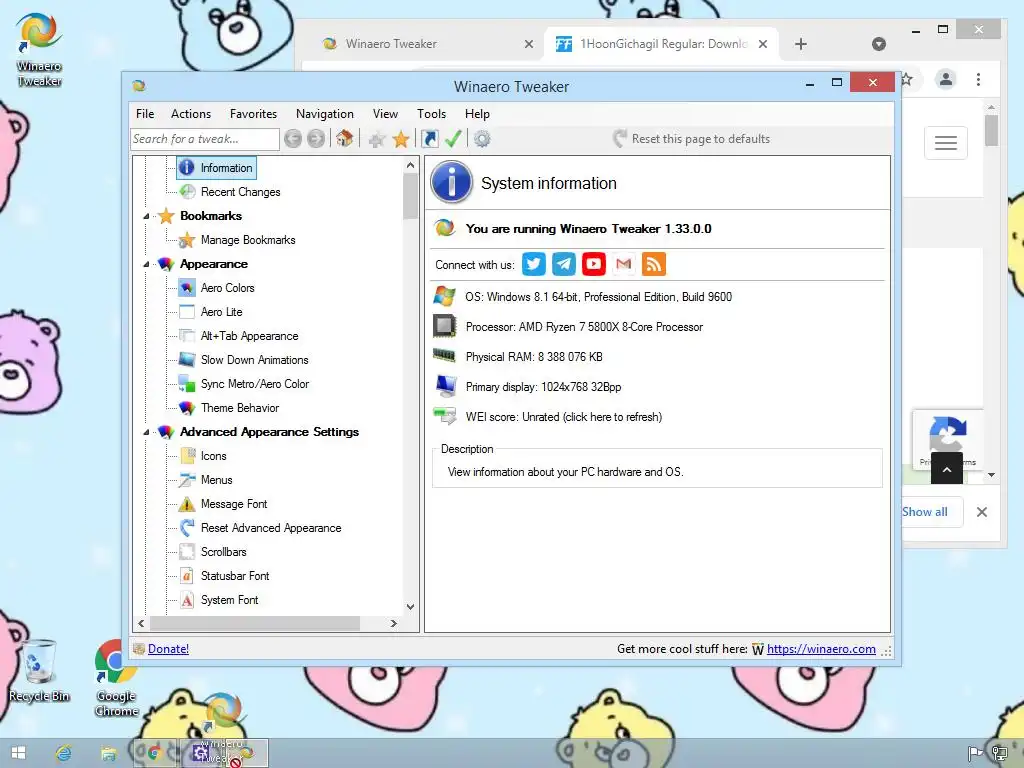1024x768 pixels.
Task: Switch to Winaero Tweaker Chrome tab
Action: coord(428,44)
